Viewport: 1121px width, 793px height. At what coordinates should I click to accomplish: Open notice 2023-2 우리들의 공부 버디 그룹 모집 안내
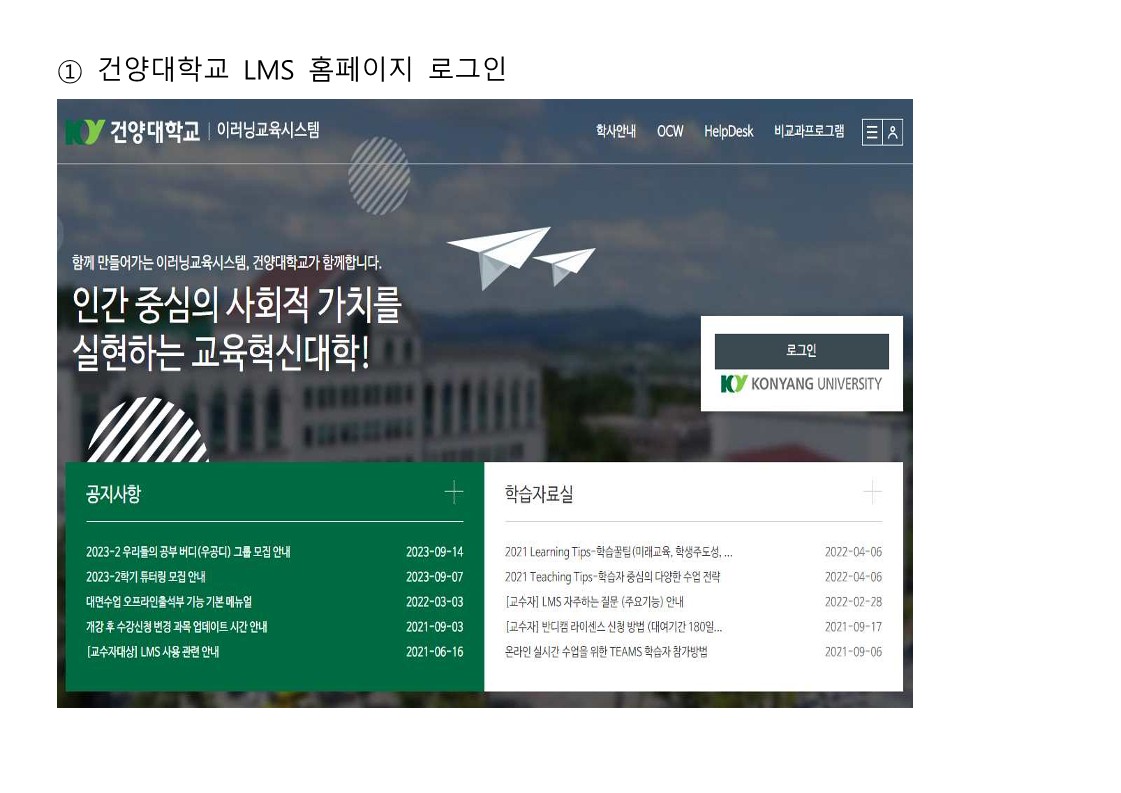click(188, 552)
